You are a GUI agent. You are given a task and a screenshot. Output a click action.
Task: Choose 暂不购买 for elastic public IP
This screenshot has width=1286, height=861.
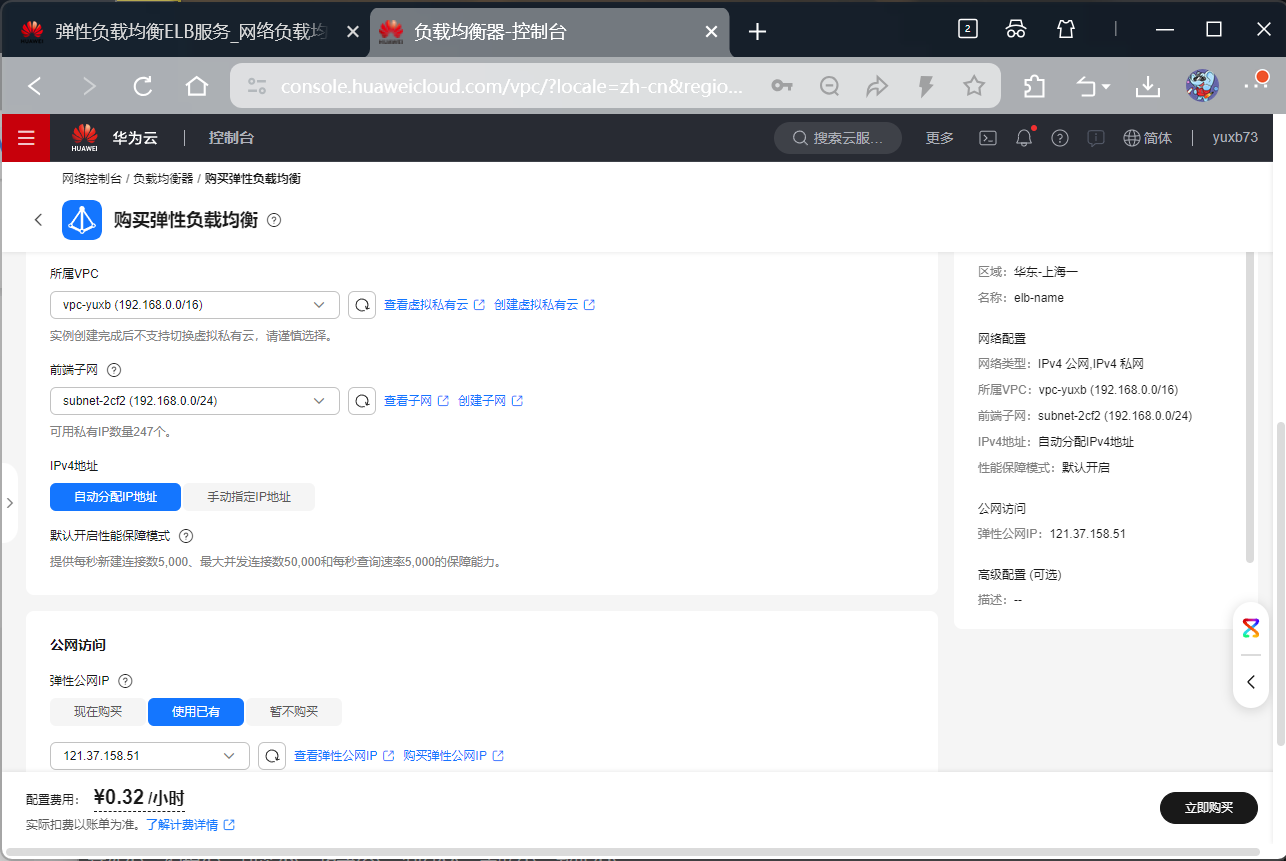click(x=294, y=712)
